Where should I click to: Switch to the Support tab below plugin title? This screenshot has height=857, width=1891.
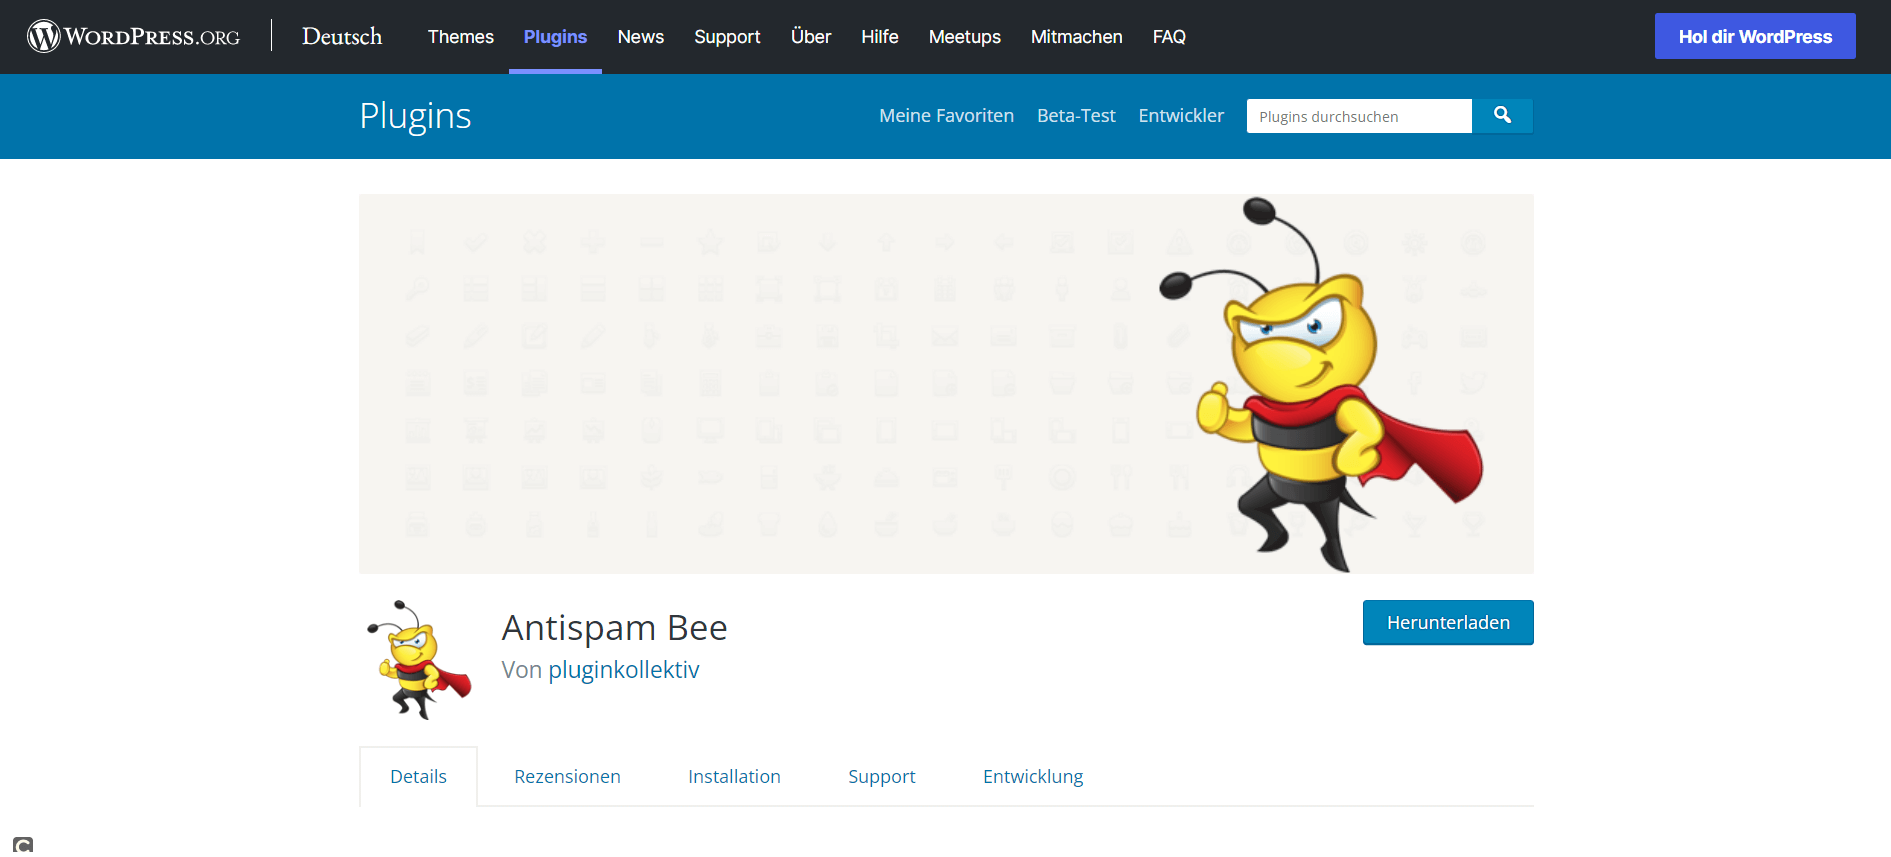(881, 777)
